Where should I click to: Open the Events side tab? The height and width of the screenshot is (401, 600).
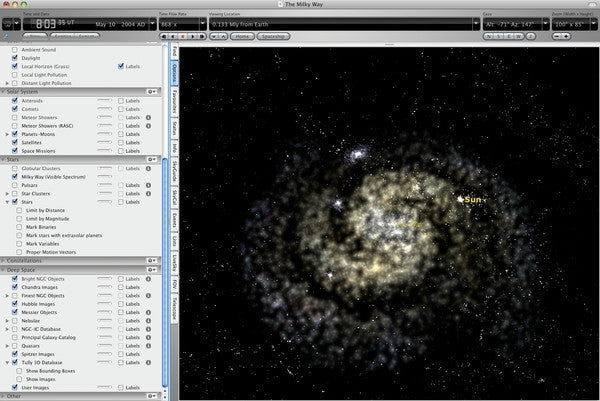pos(174,220)
